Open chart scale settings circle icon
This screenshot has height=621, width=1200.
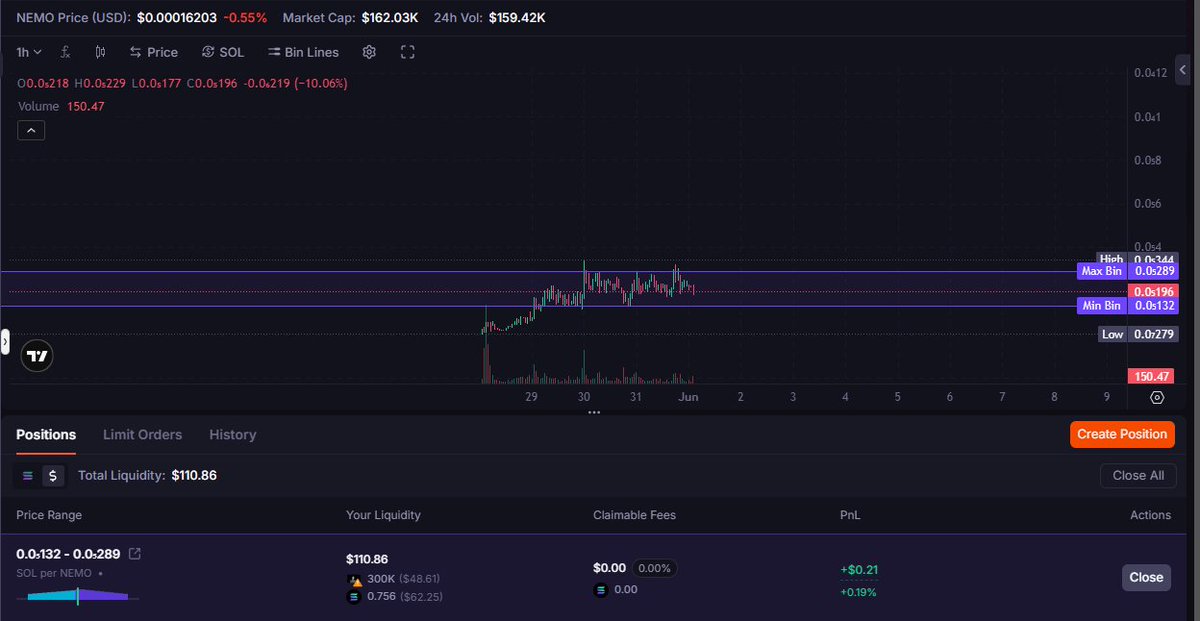[1157, 397]
